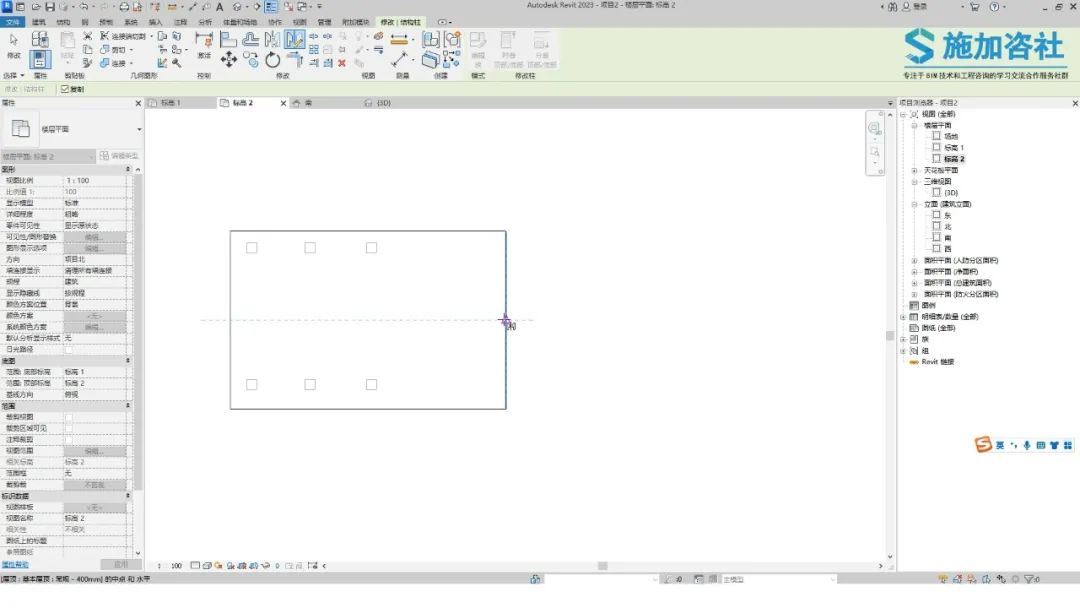Click the 编辑 button for 可见性/图形替换

(94, 237)
